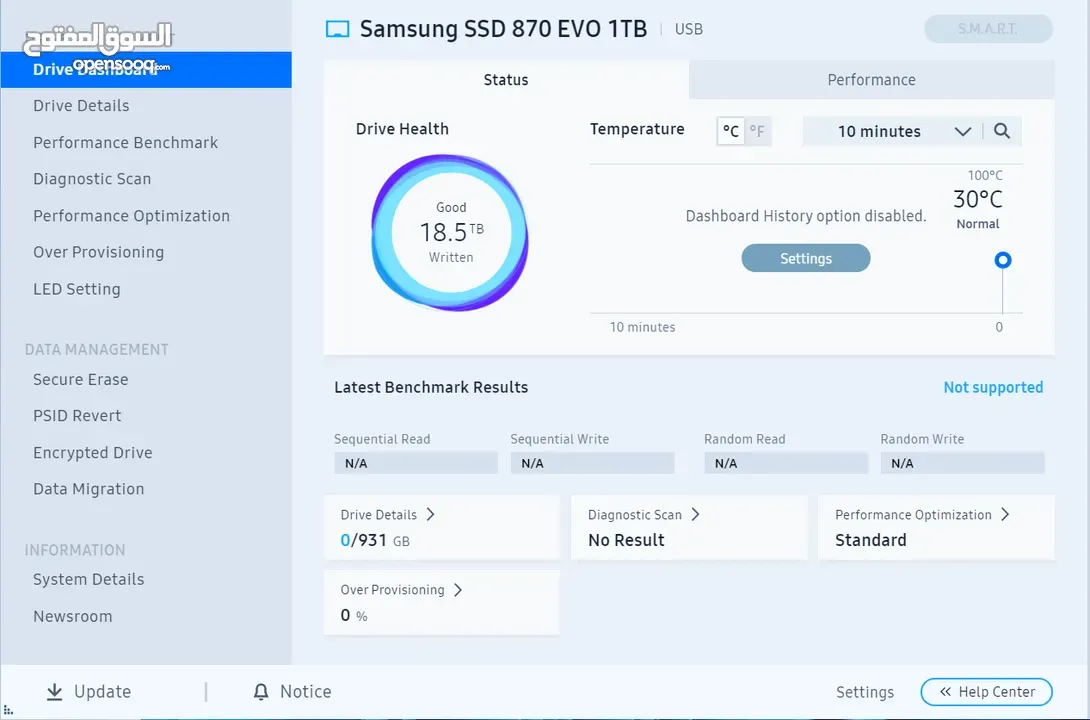Image resolution: width=1090 pixels, height=720 pixels.
Task: Switch to the Performance tab
Action: tap(872, 80)
